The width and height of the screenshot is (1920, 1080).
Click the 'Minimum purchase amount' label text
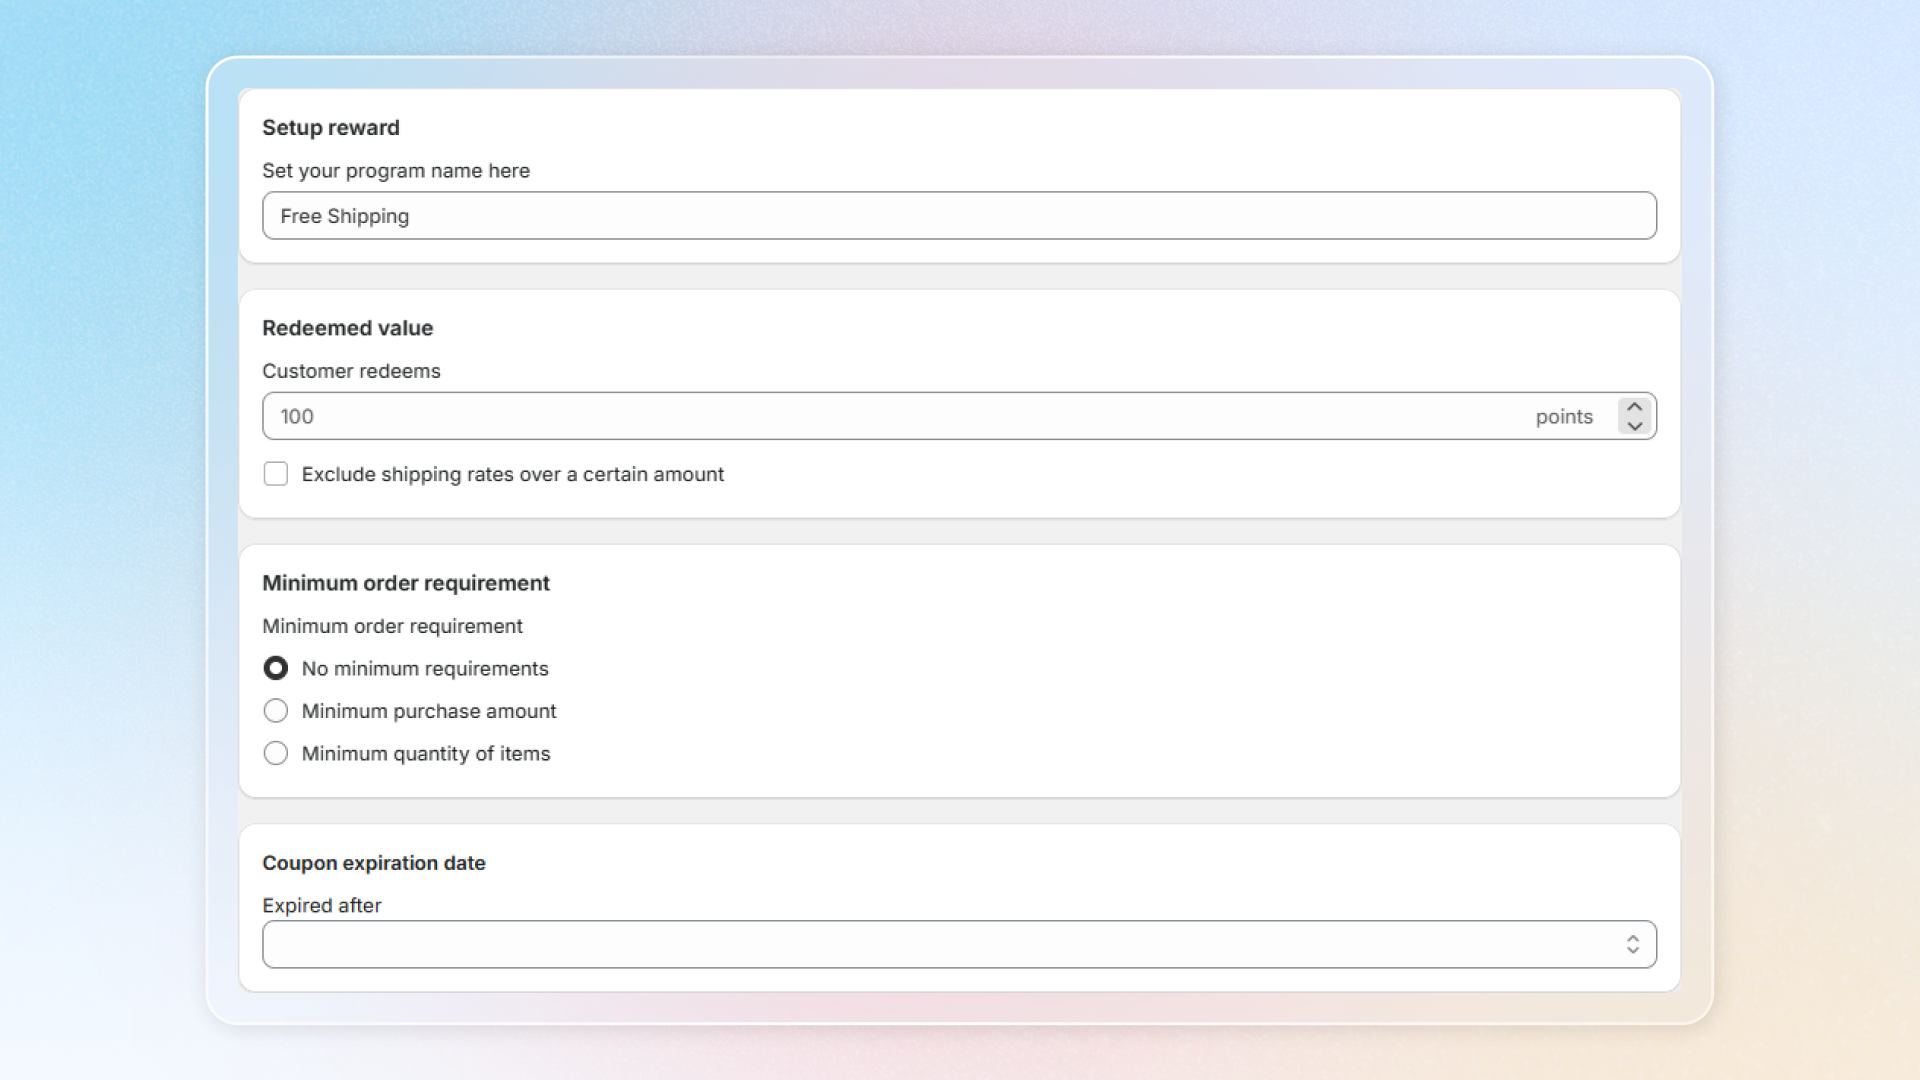pyautogui.click(x=428, y=711)
